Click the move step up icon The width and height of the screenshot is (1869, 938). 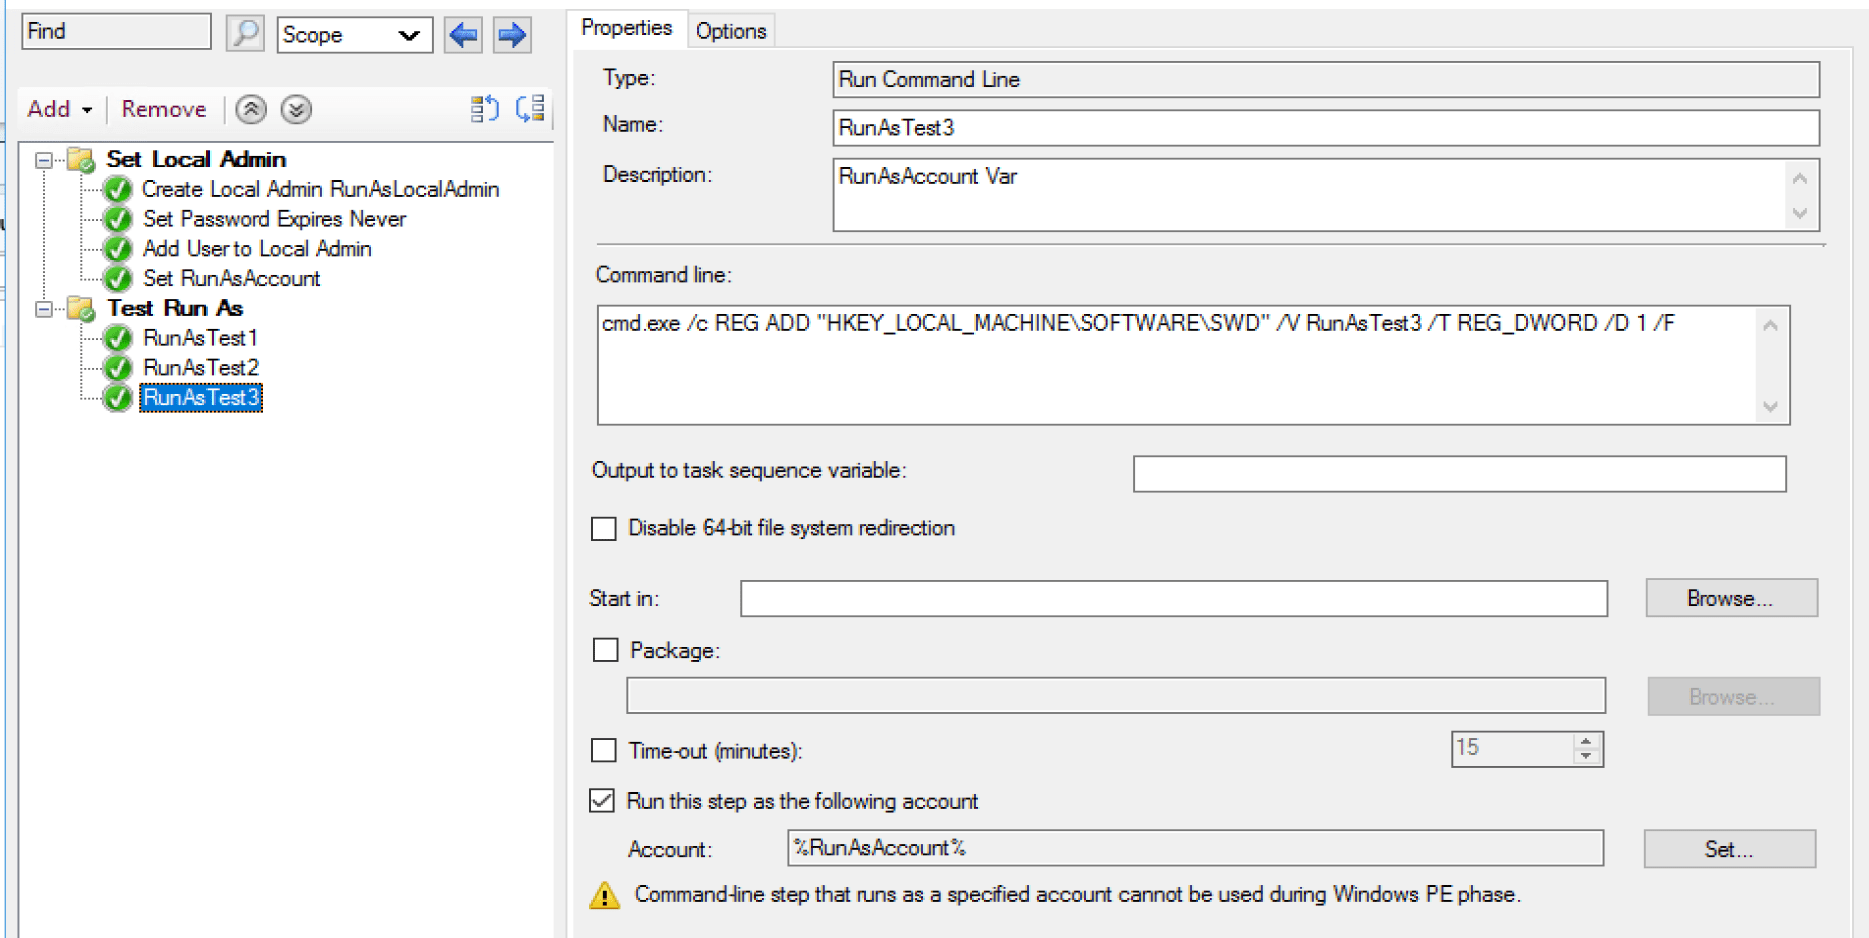click(x=251, y=109)
